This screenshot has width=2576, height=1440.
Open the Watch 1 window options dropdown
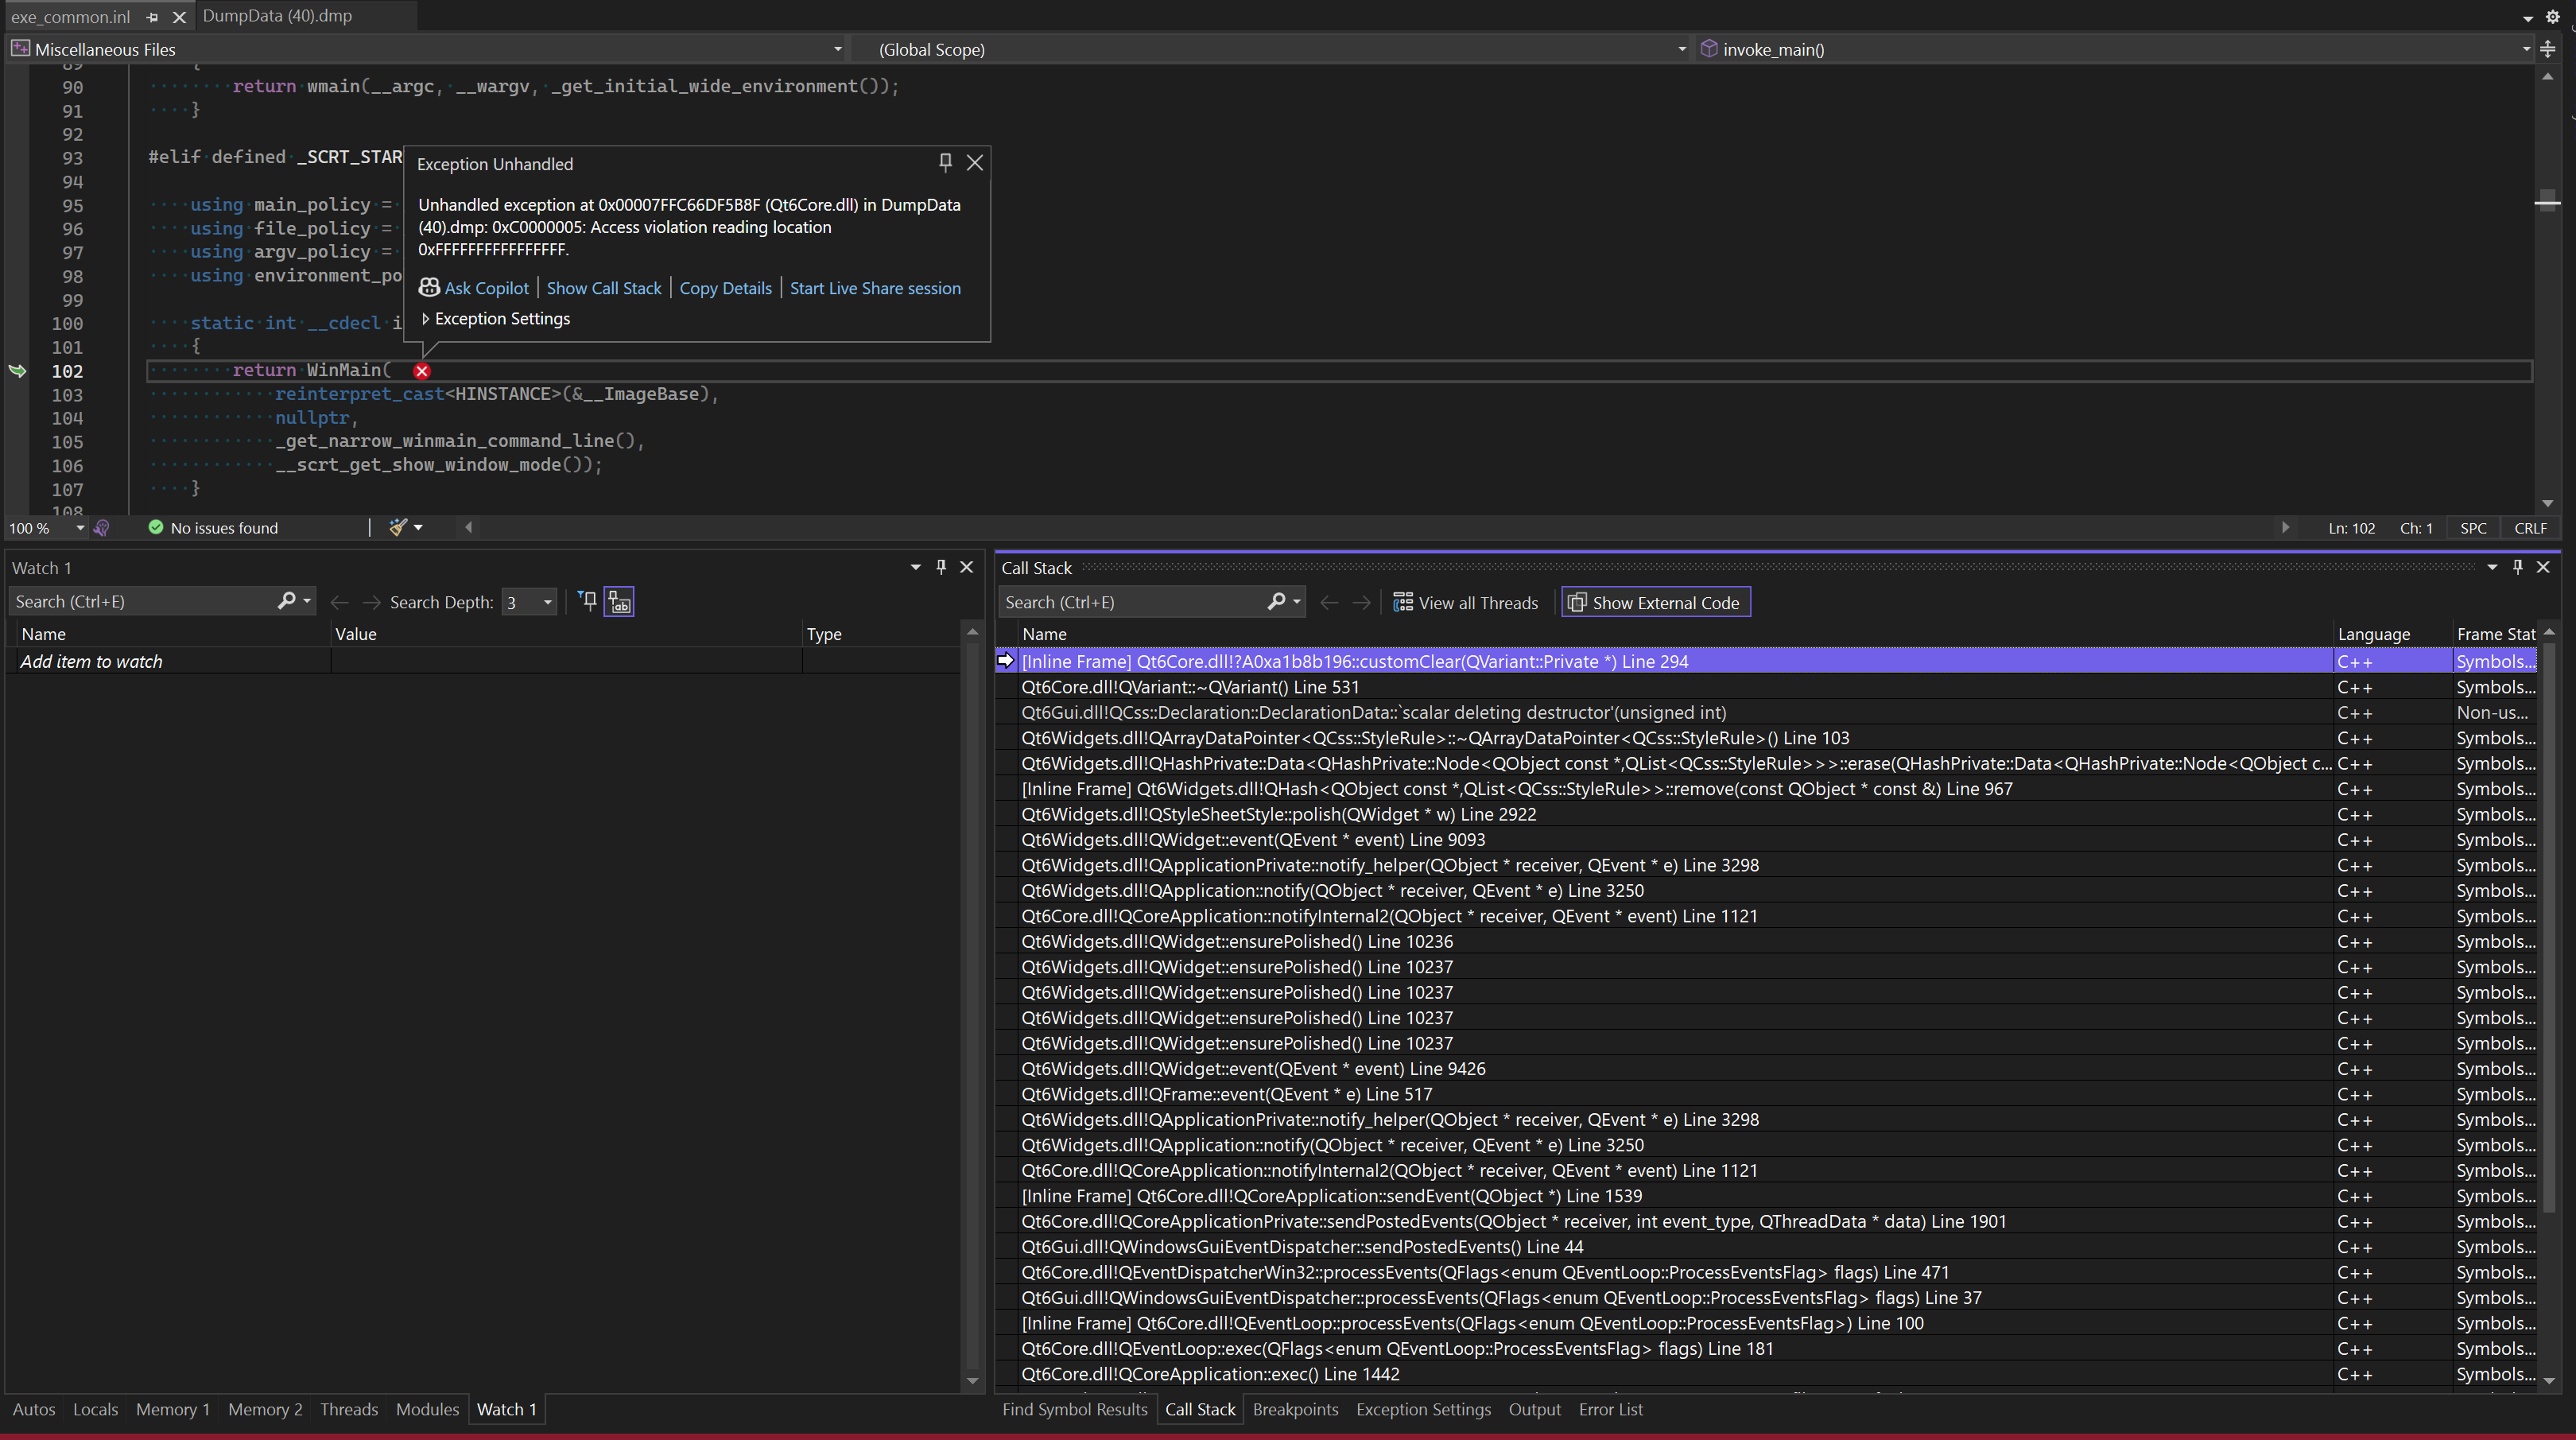pos(915,567)
